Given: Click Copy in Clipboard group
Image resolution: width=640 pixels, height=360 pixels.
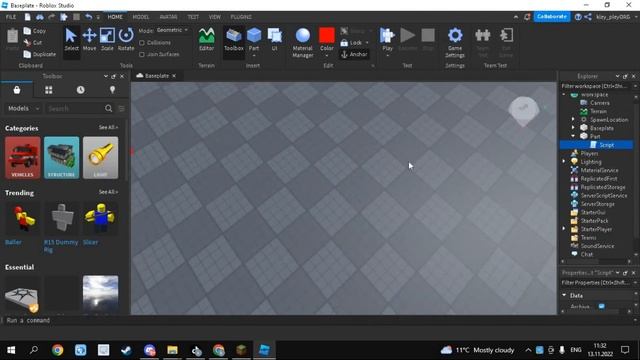Looking at the screenshot, I should point(35,31).
